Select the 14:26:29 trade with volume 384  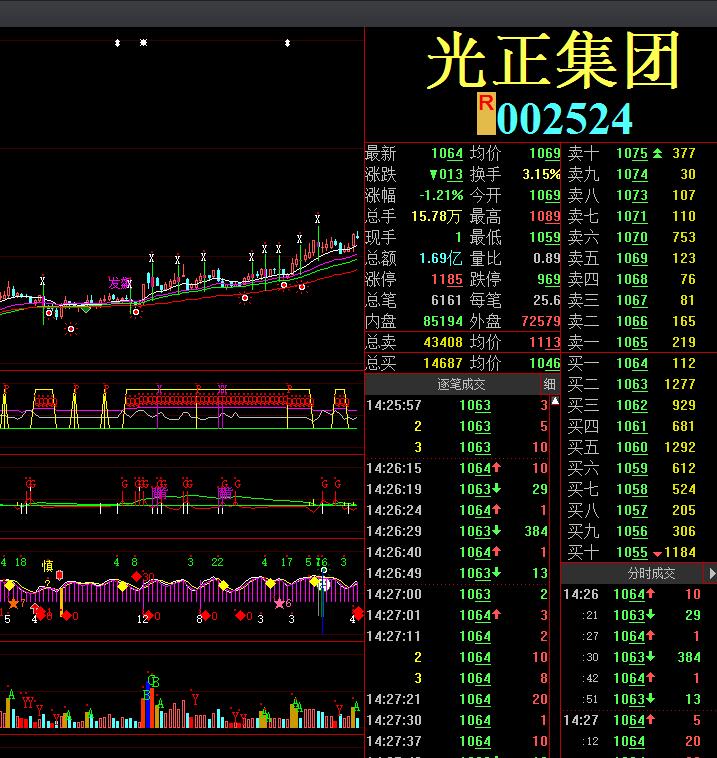457,531
